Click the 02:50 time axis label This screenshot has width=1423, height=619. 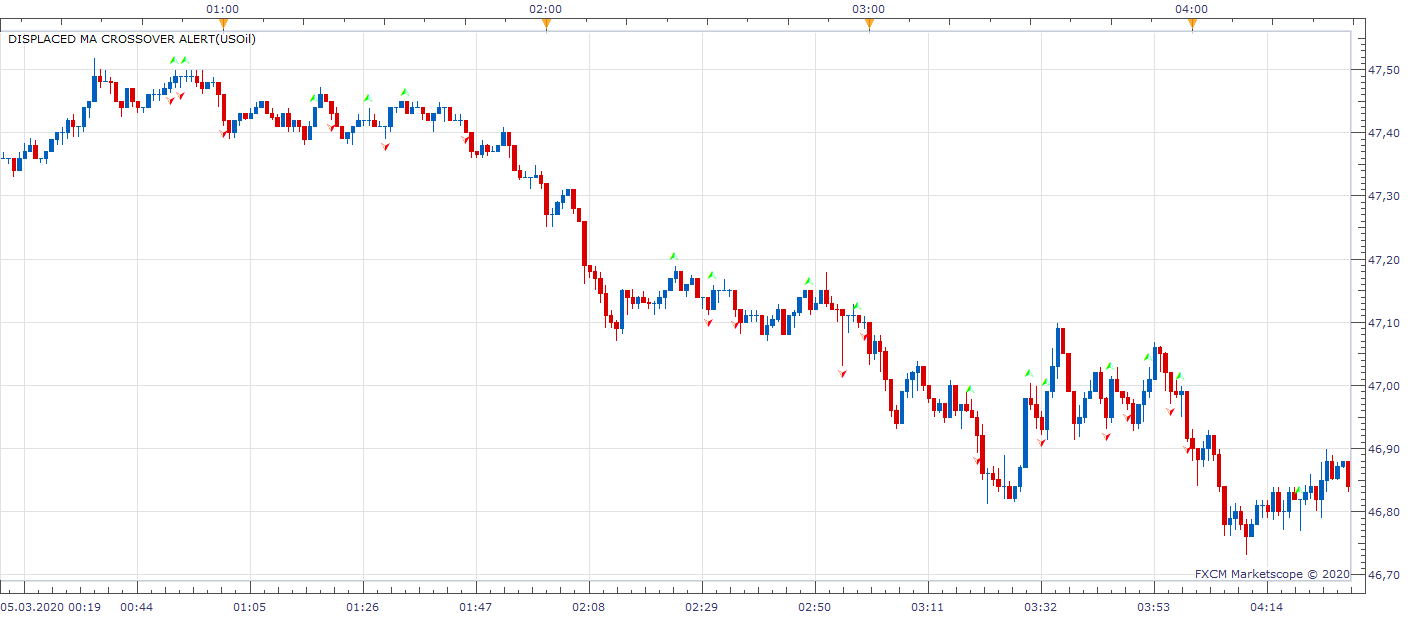point(815,607)
